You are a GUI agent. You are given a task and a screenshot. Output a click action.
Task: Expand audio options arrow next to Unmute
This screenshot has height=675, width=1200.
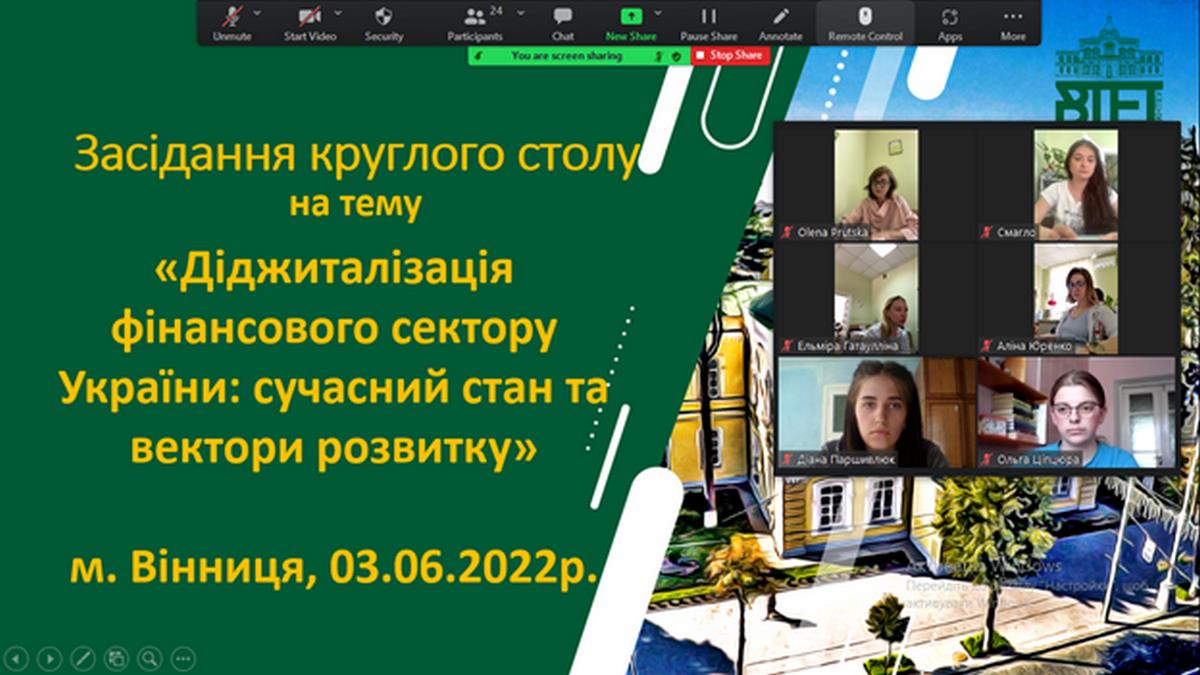[x=258, y=13]
